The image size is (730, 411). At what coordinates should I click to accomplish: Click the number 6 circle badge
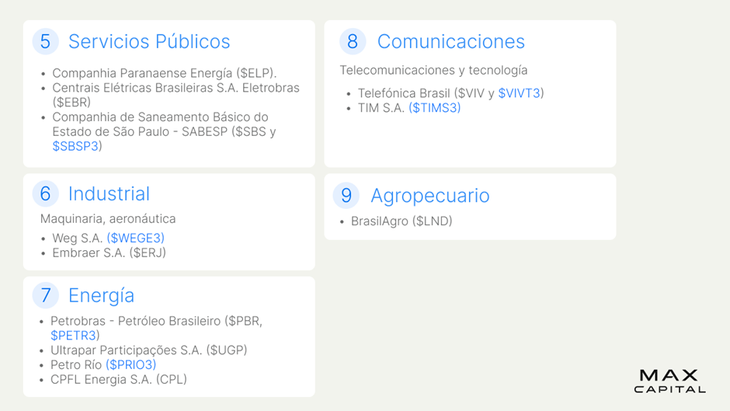[45, 194]
